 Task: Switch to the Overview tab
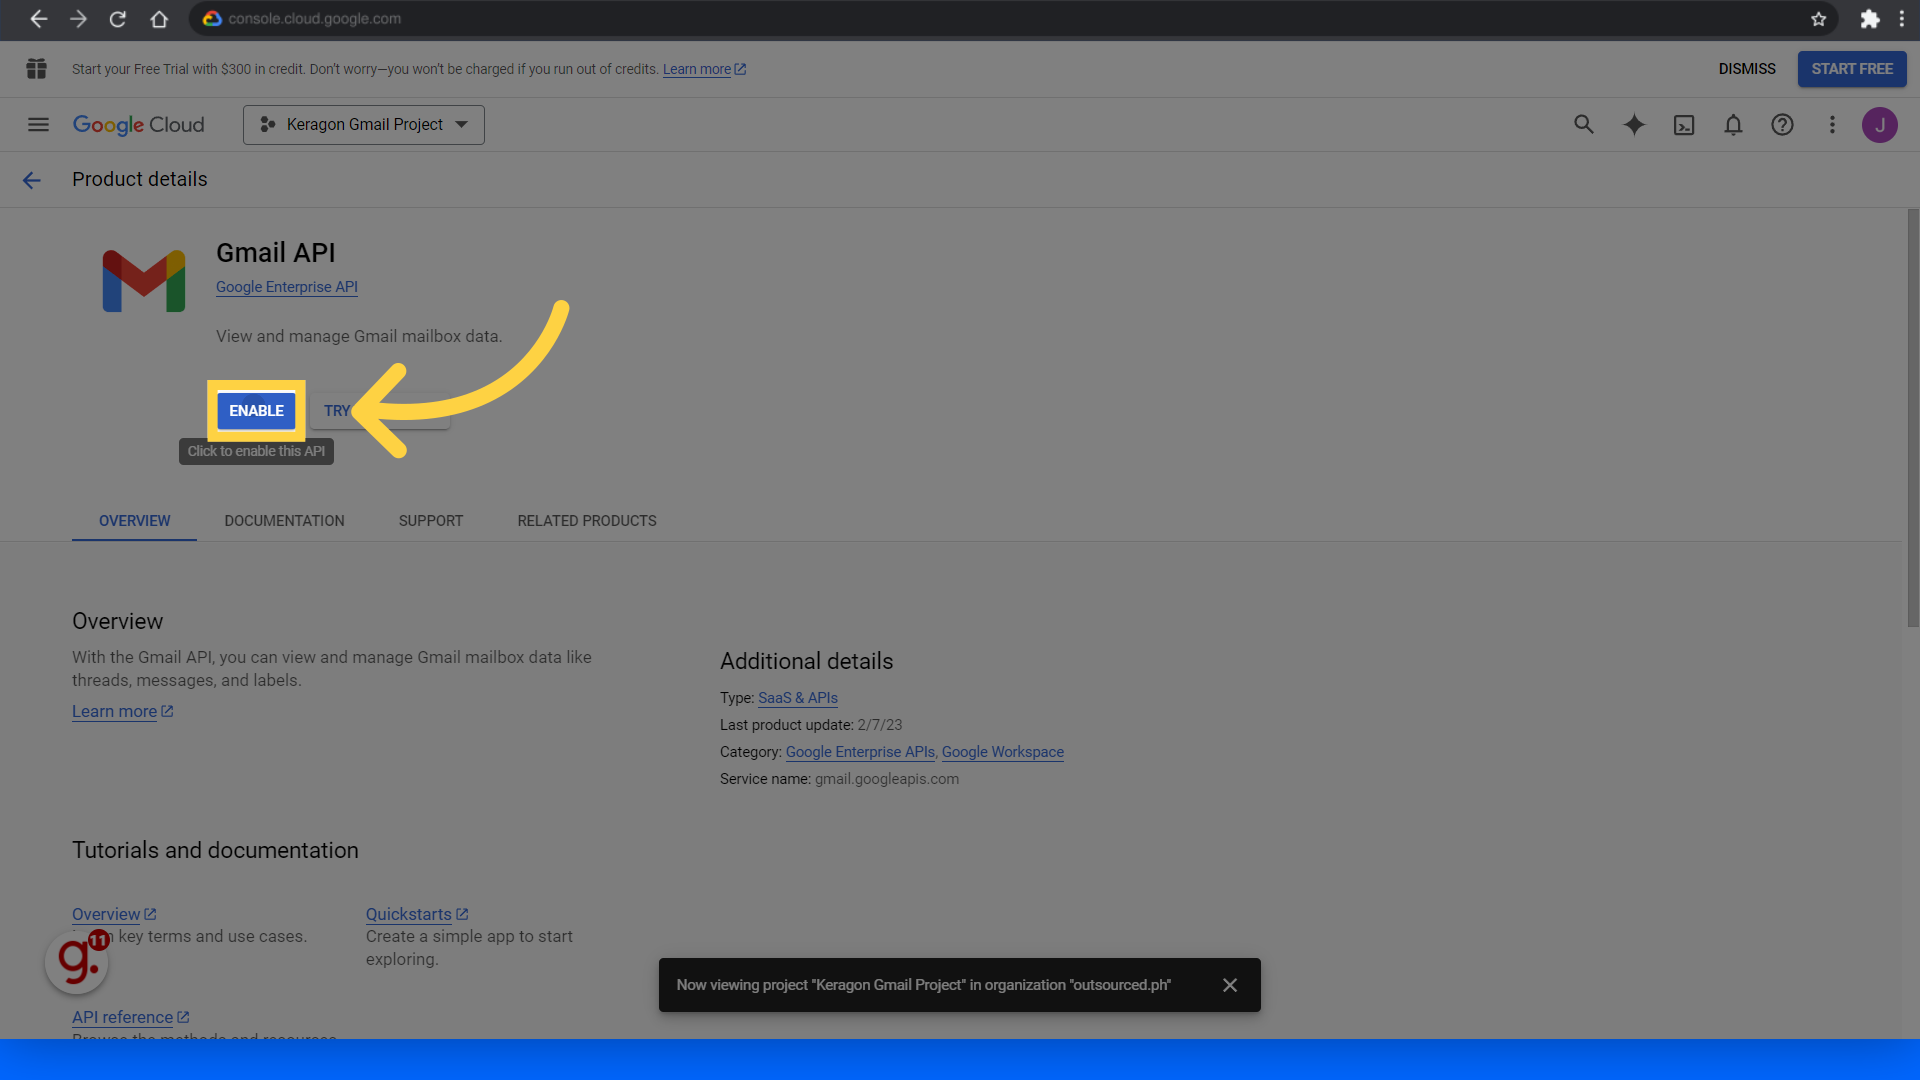click(x=134, y=521)
